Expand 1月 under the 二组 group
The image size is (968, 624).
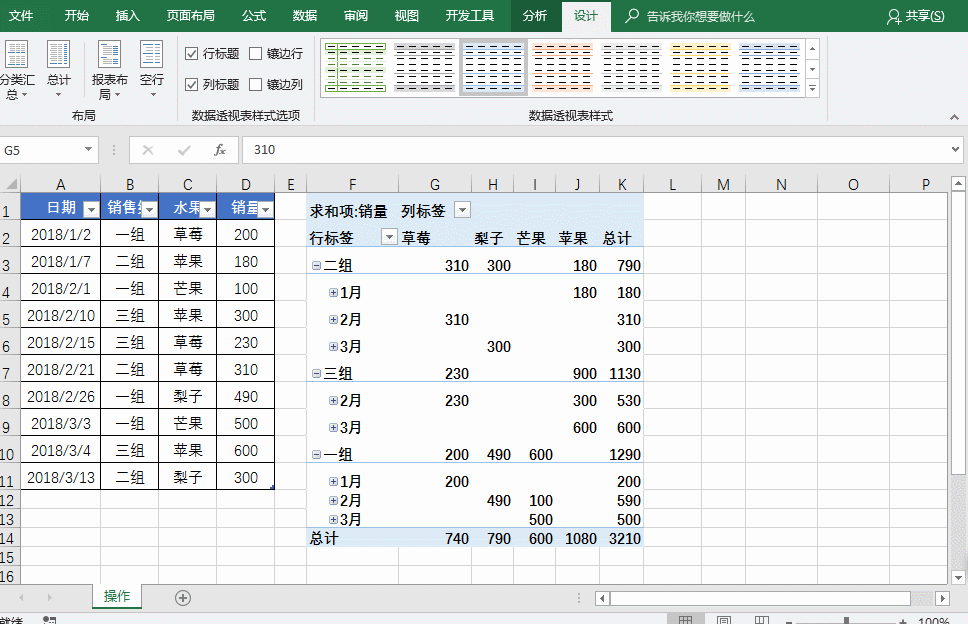tap(334, 293)
